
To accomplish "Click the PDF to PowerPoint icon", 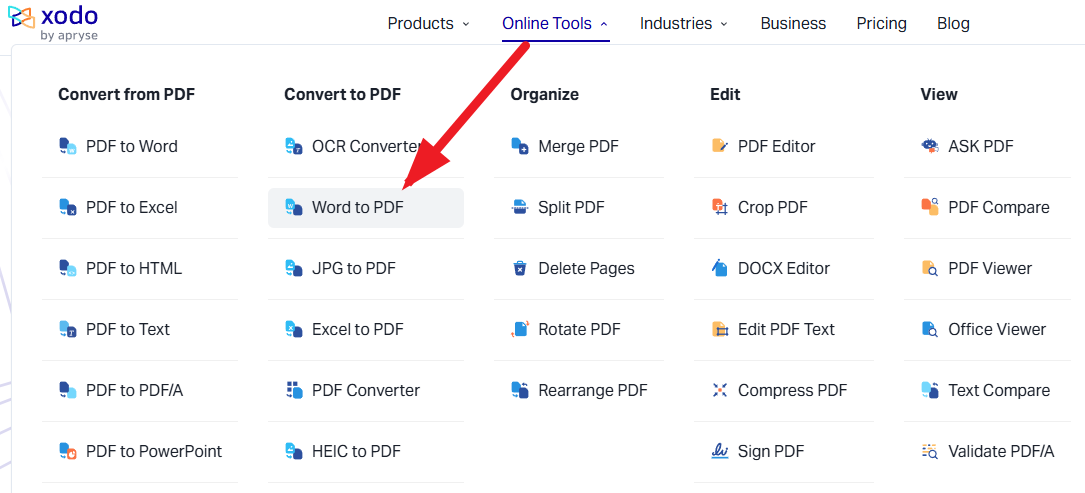I will pos(67,451).
